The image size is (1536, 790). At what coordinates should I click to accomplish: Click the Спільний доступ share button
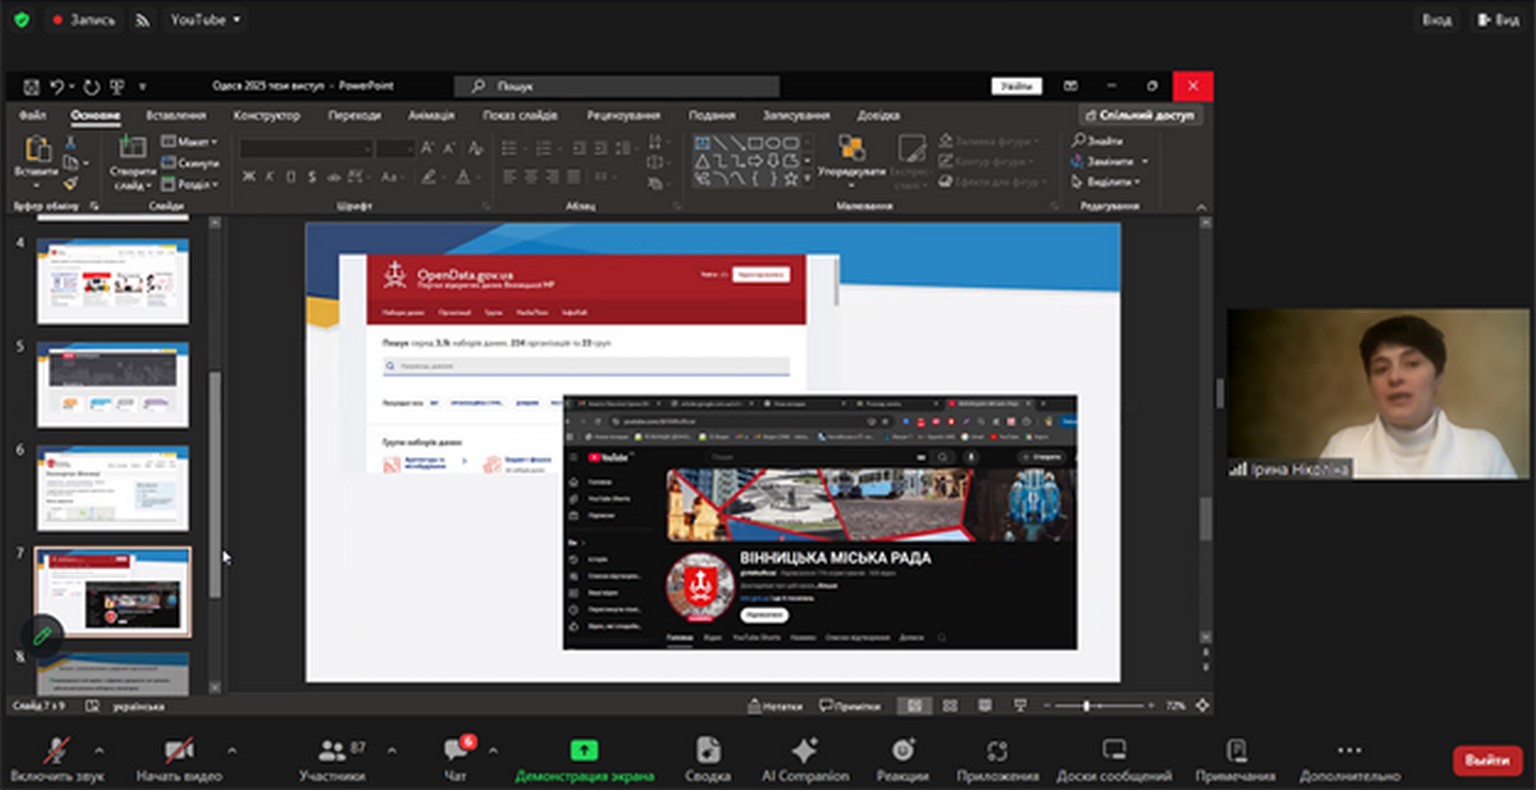tap(1140, 115)
